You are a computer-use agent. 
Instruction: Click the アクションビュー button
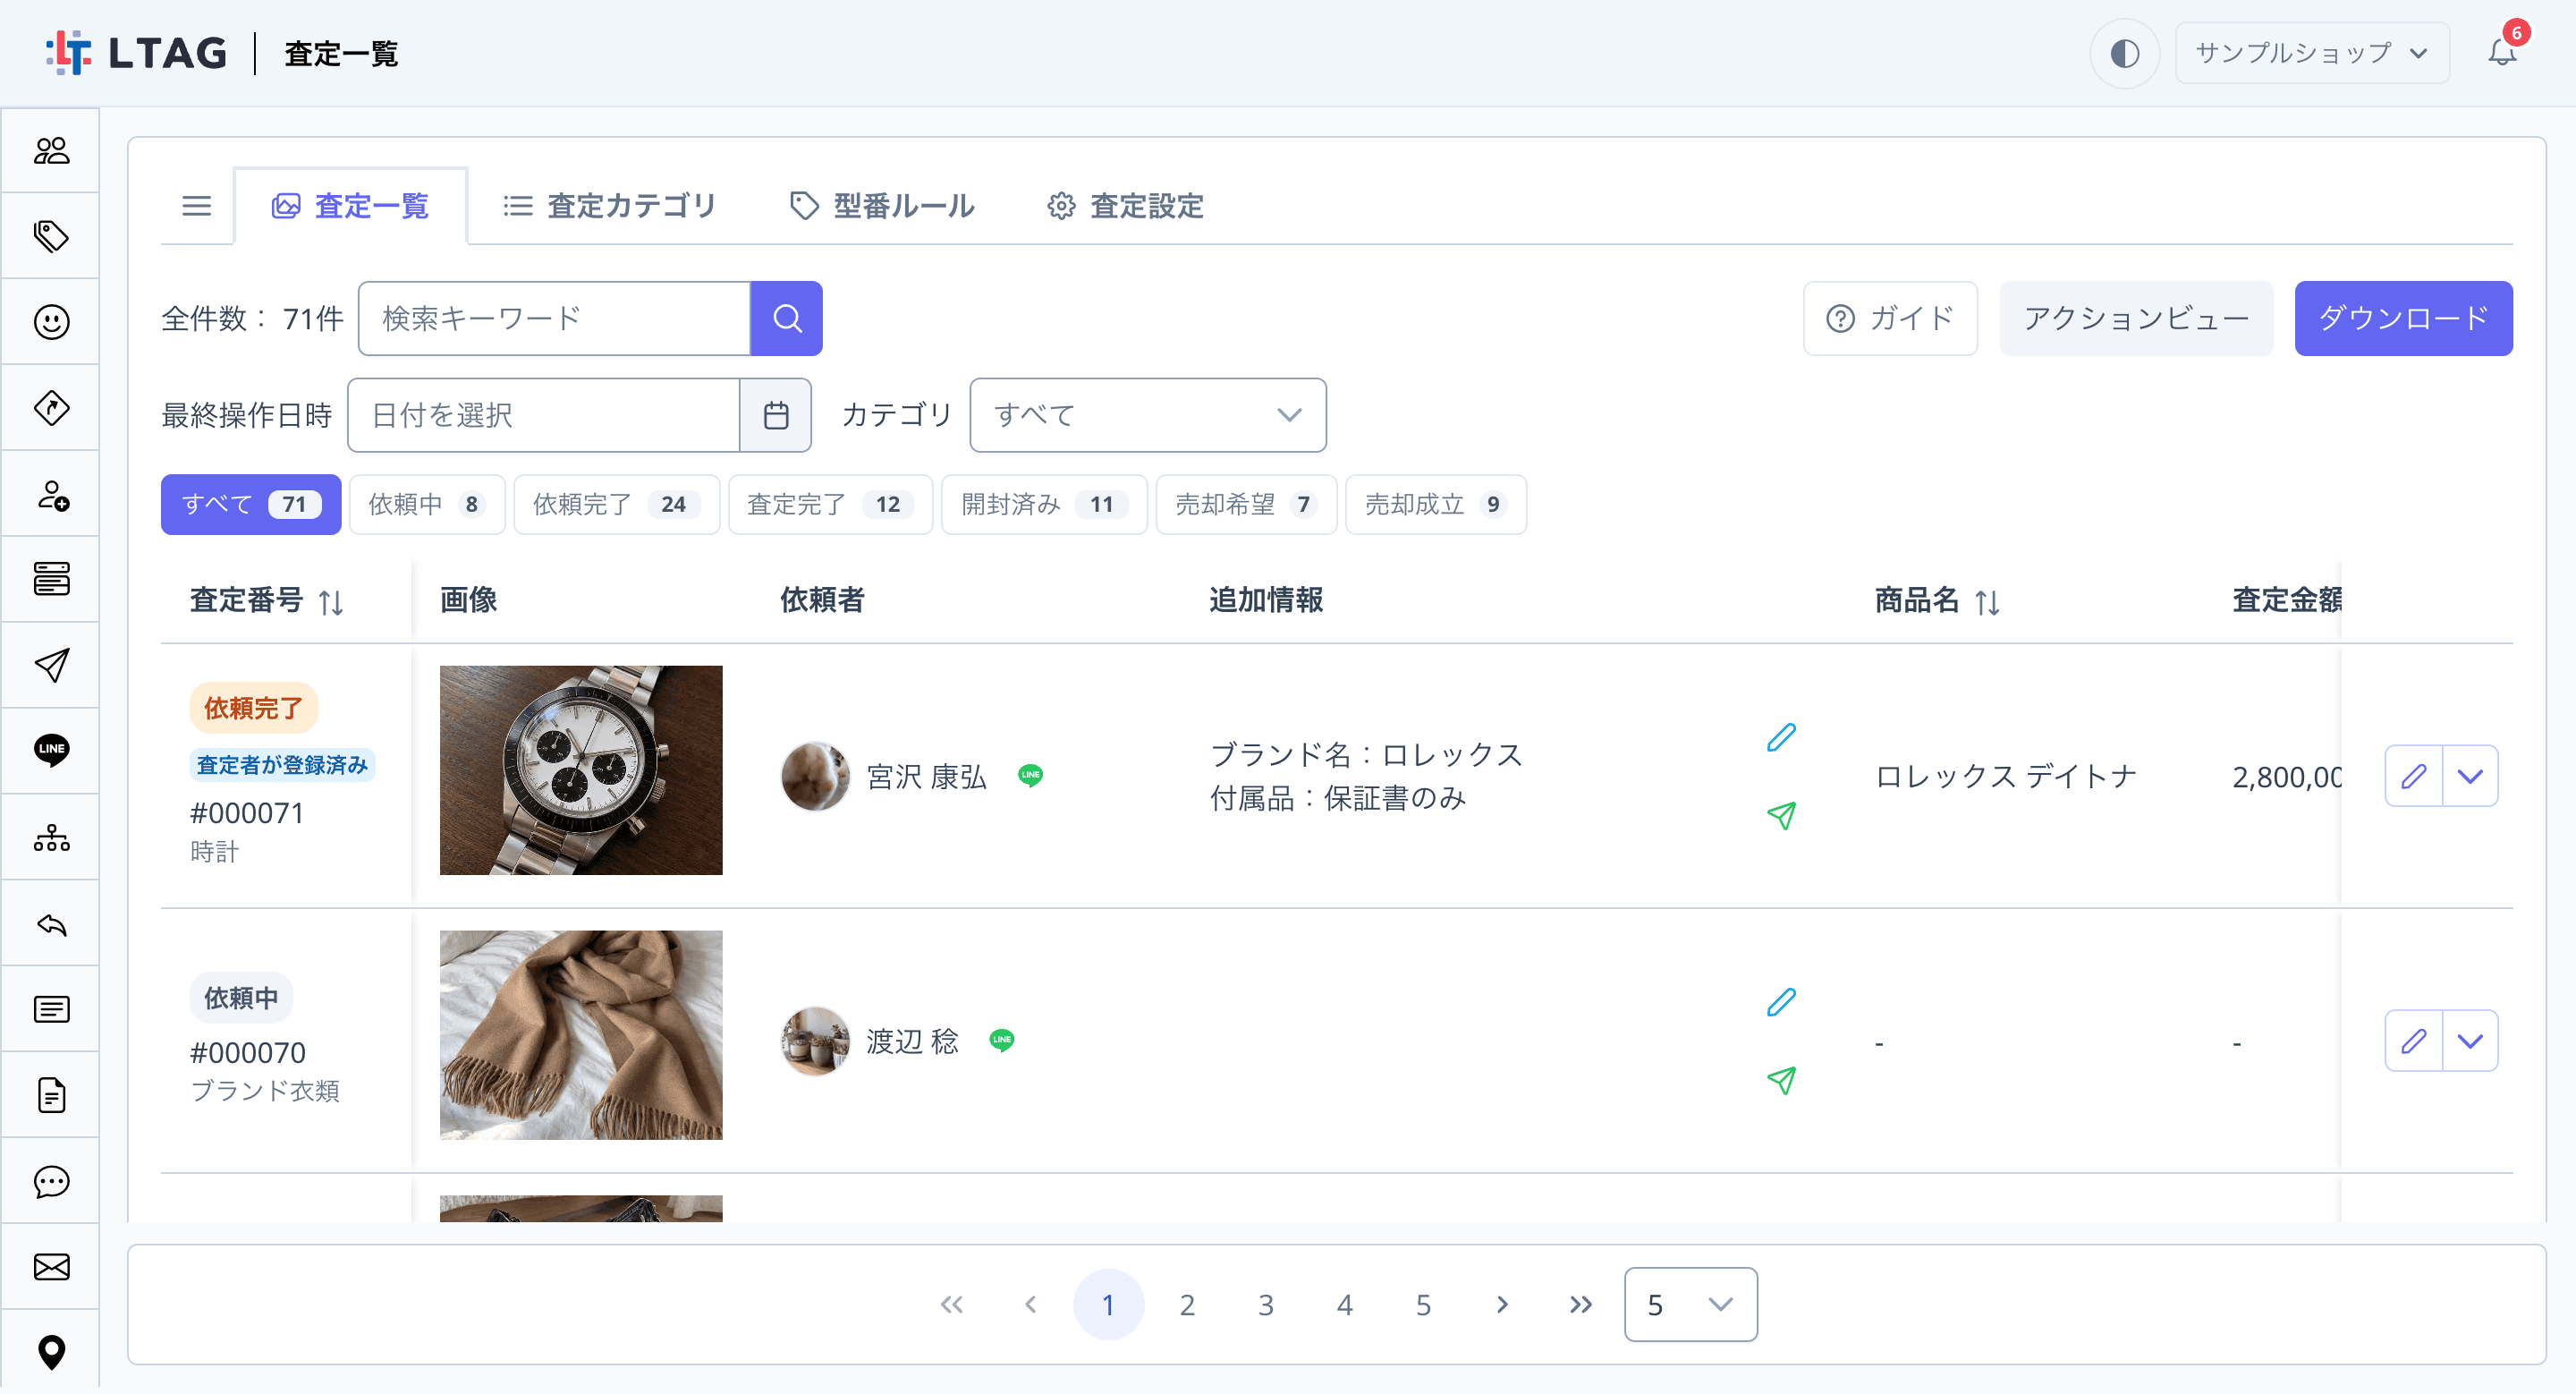pos(2136,318)
